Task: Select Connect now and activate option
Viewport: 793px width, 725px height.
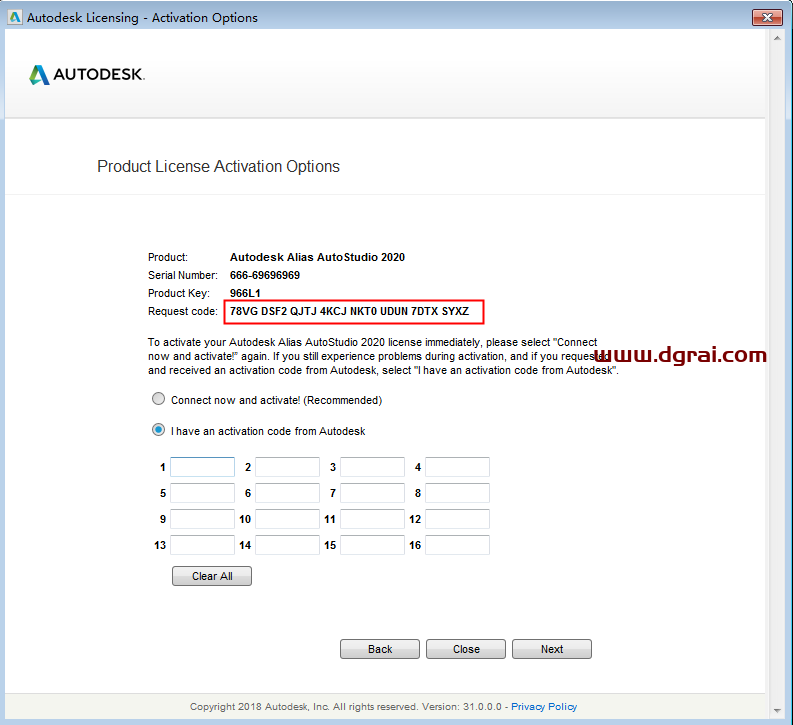Action: click(x=158, y=399)
